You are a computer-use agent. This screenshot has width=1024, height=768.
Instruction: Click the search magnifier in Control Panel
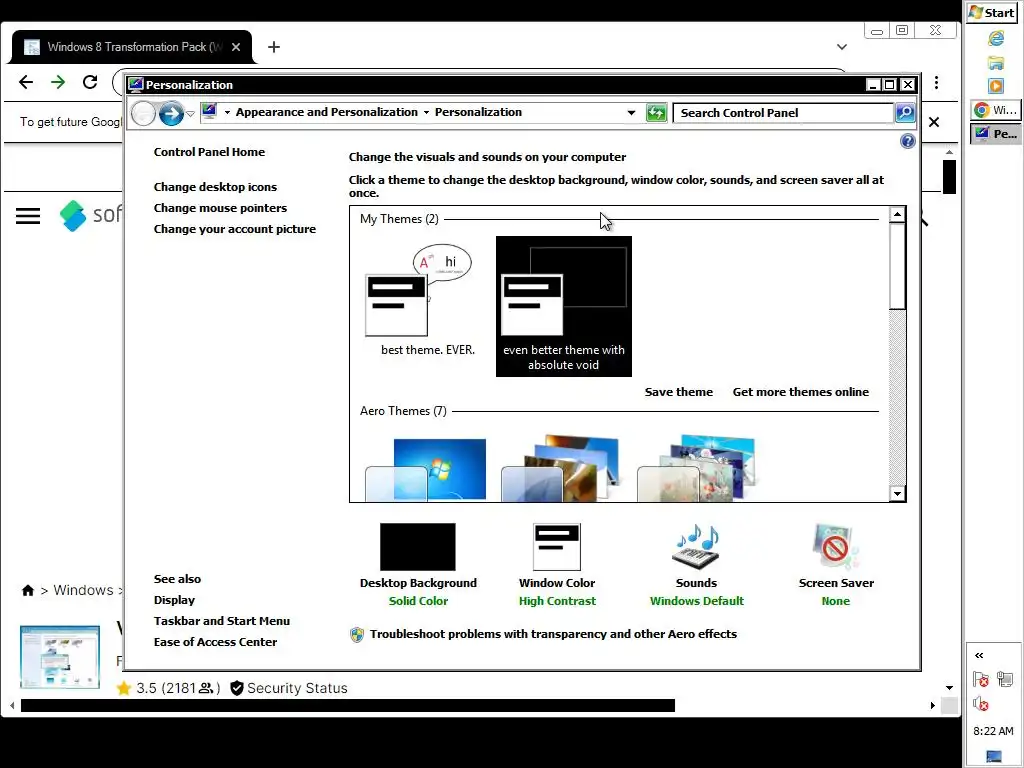(904, 113)
